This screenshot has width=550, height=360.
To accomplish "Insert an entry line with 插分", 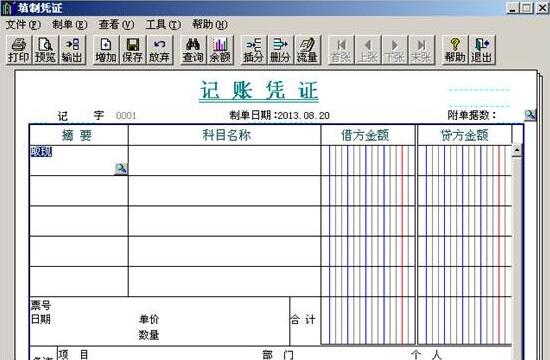I will pos(254,50).
